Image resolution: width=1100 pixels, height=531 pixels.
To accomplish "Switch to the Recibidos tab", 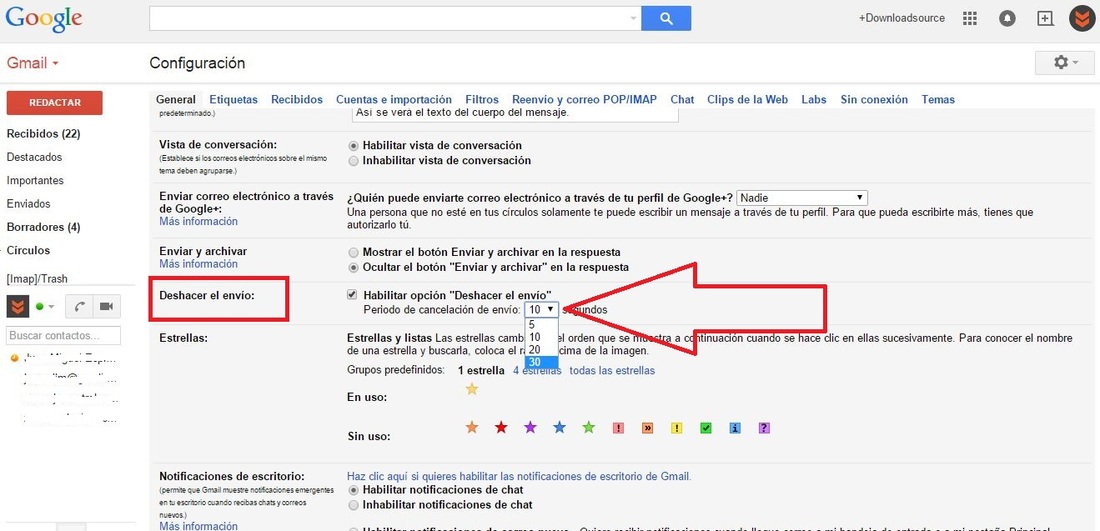I will (297, 100).
